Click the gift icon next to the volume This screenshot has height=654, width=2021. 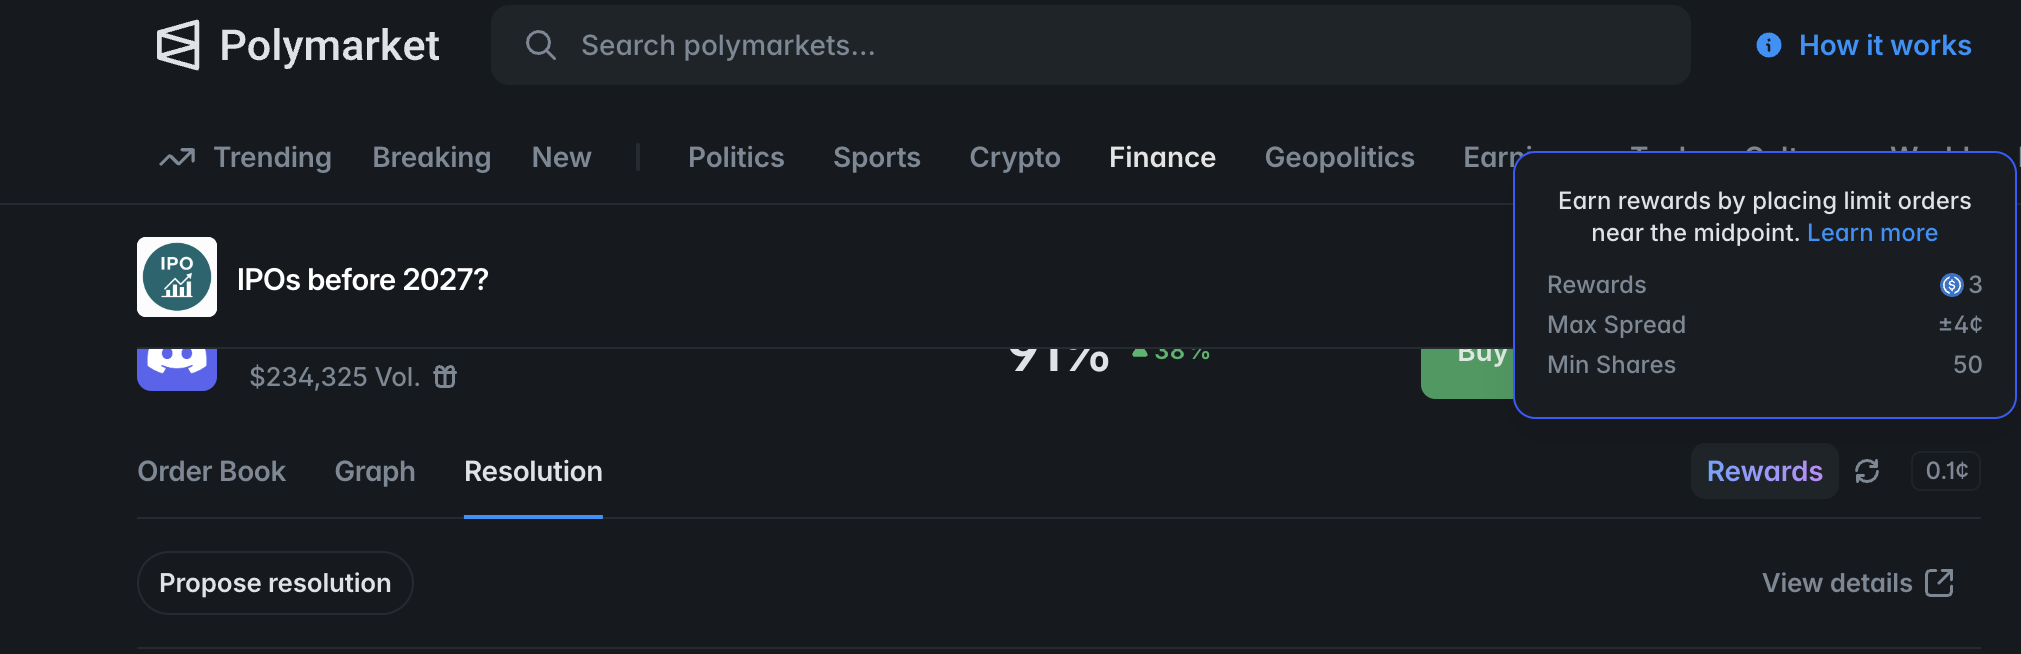click(444, 376)
